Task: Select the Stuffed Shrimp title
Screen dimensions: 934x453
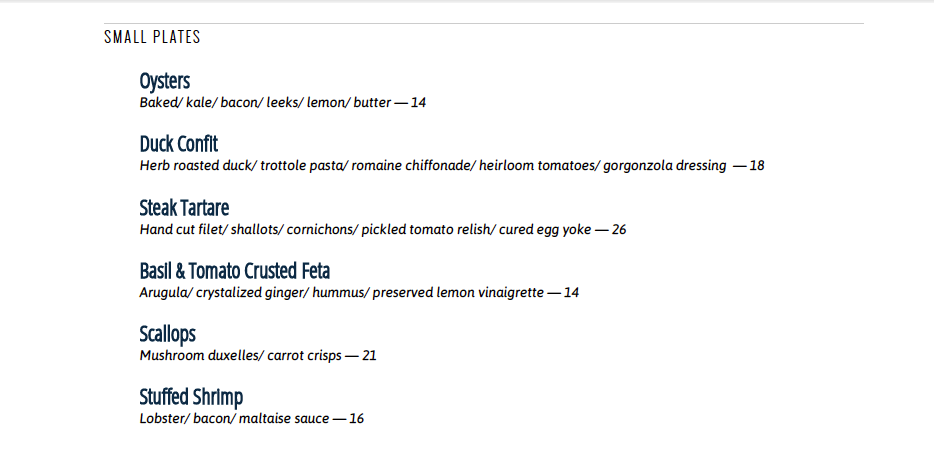Action: coord(191,397)
